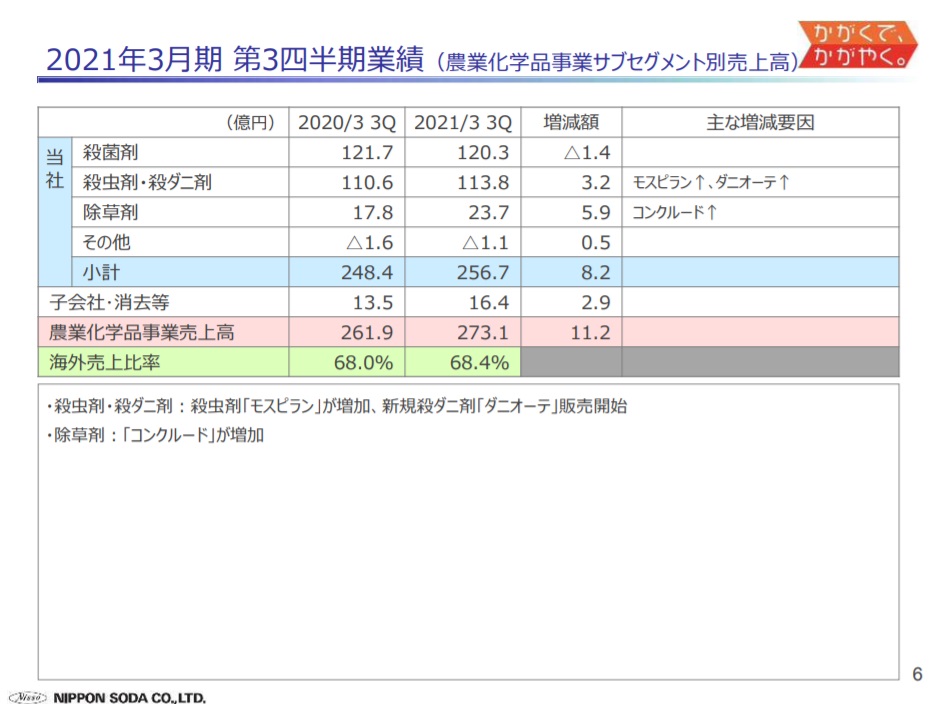
Task: Click the Nisso logo mark in the footer
Action: (x=28, y=697)
